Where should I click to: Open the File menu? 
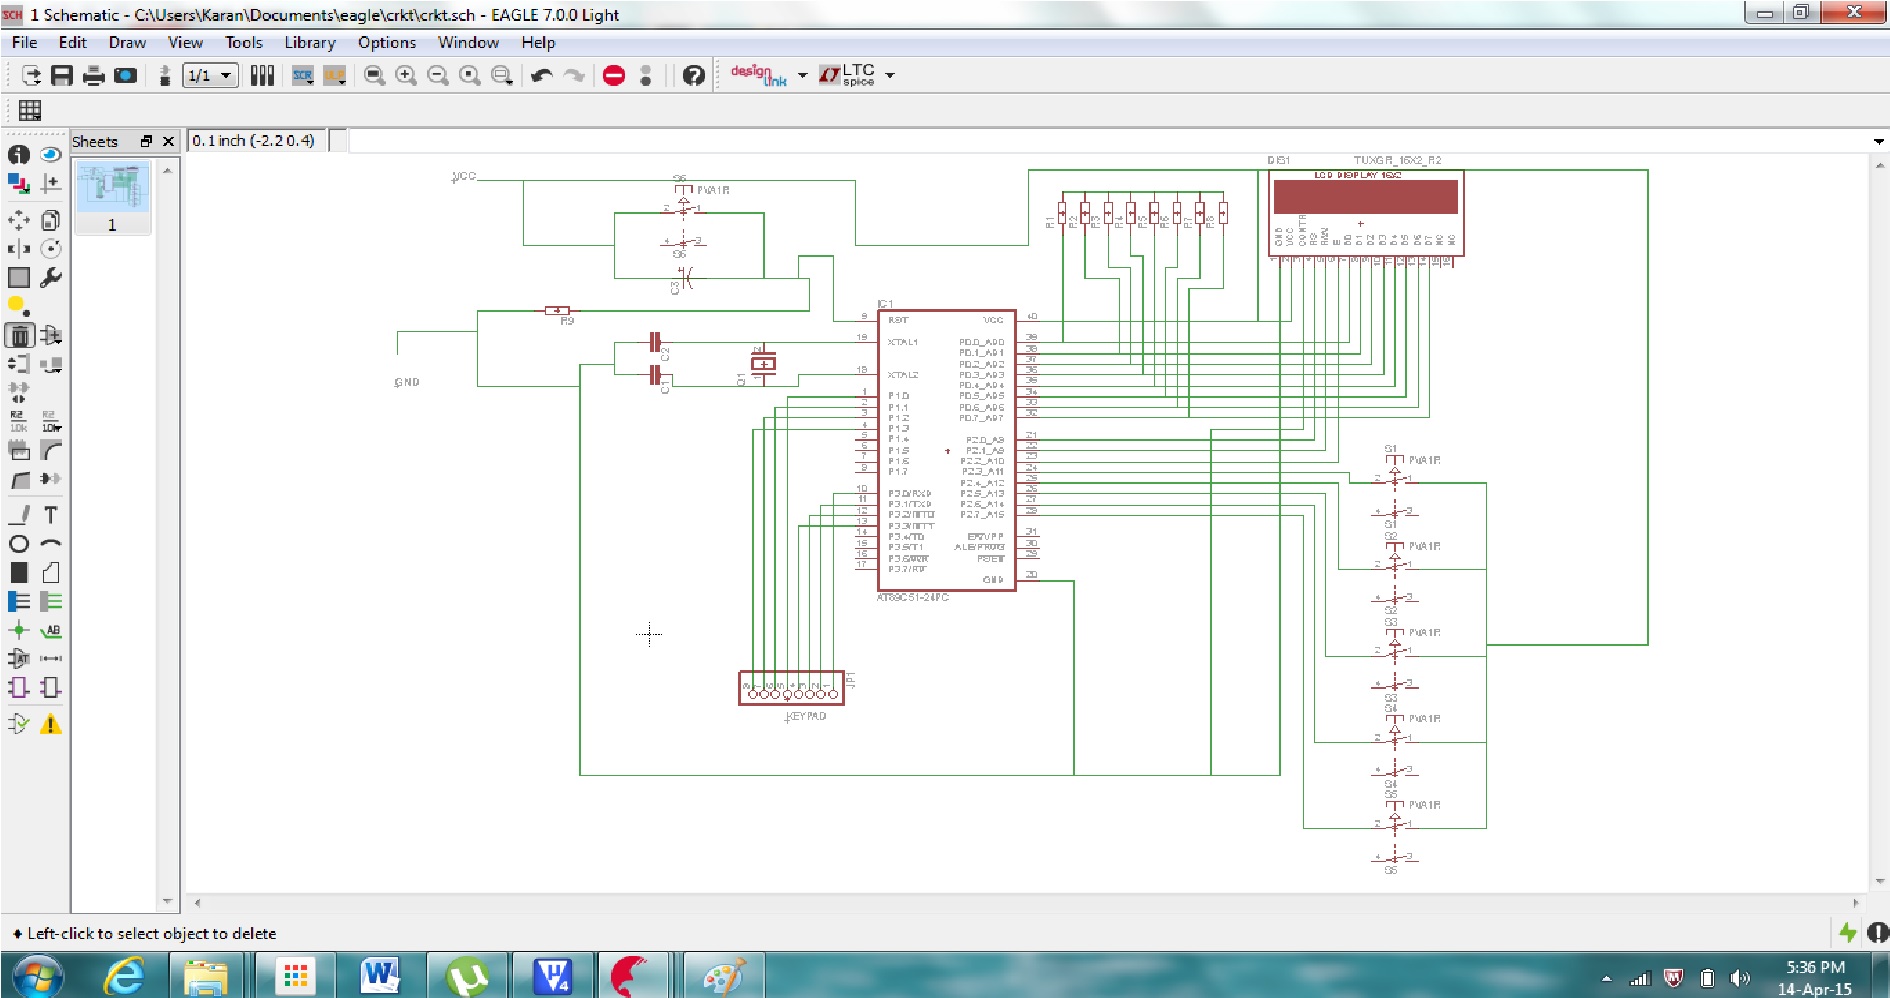[x=24, y=42]
